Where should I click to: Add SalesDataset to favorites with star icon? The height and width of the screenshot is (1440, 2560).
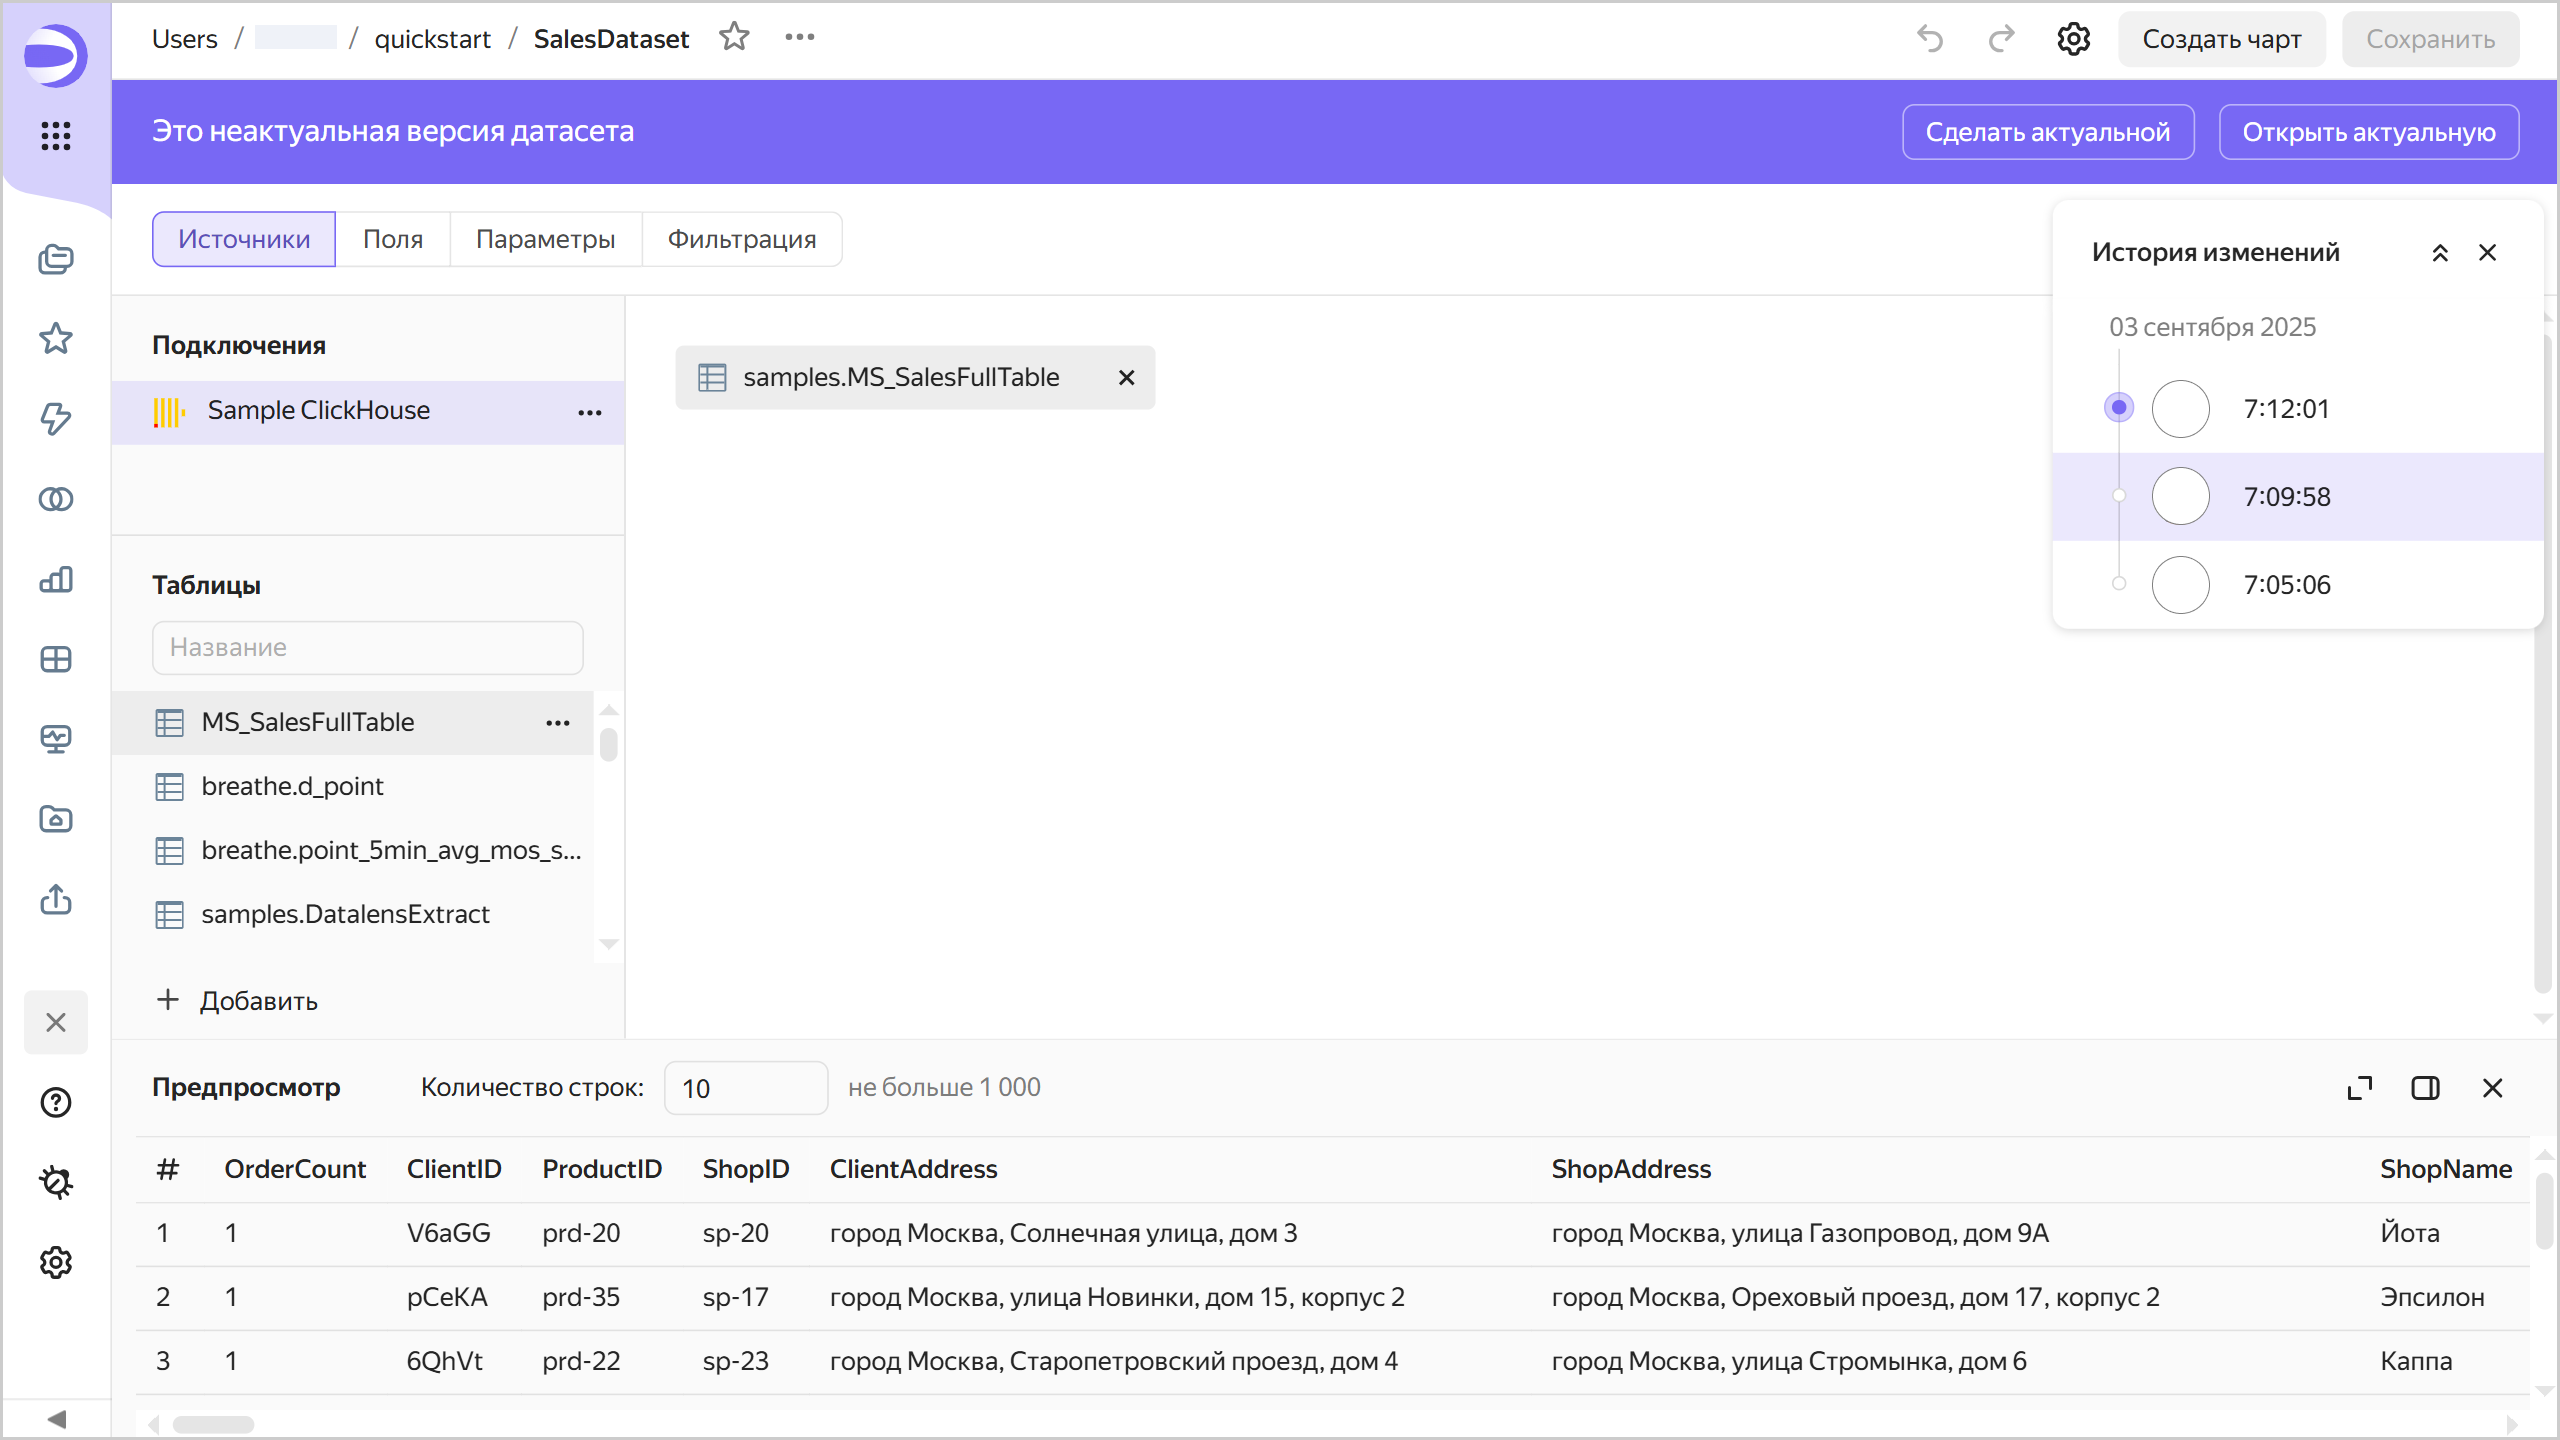pyautogui.click(x=734, y=38)
